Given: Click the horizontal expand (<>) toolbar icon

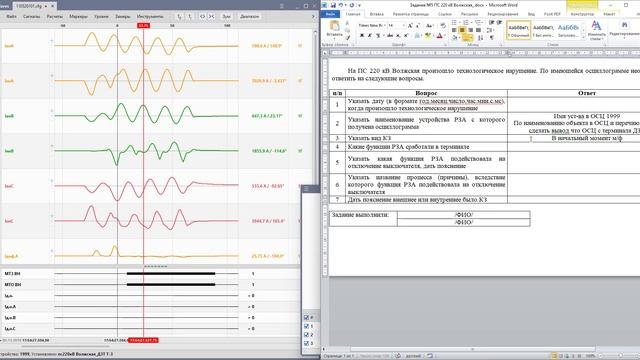Looking at the screenshot, I should (x=202, y=17).
